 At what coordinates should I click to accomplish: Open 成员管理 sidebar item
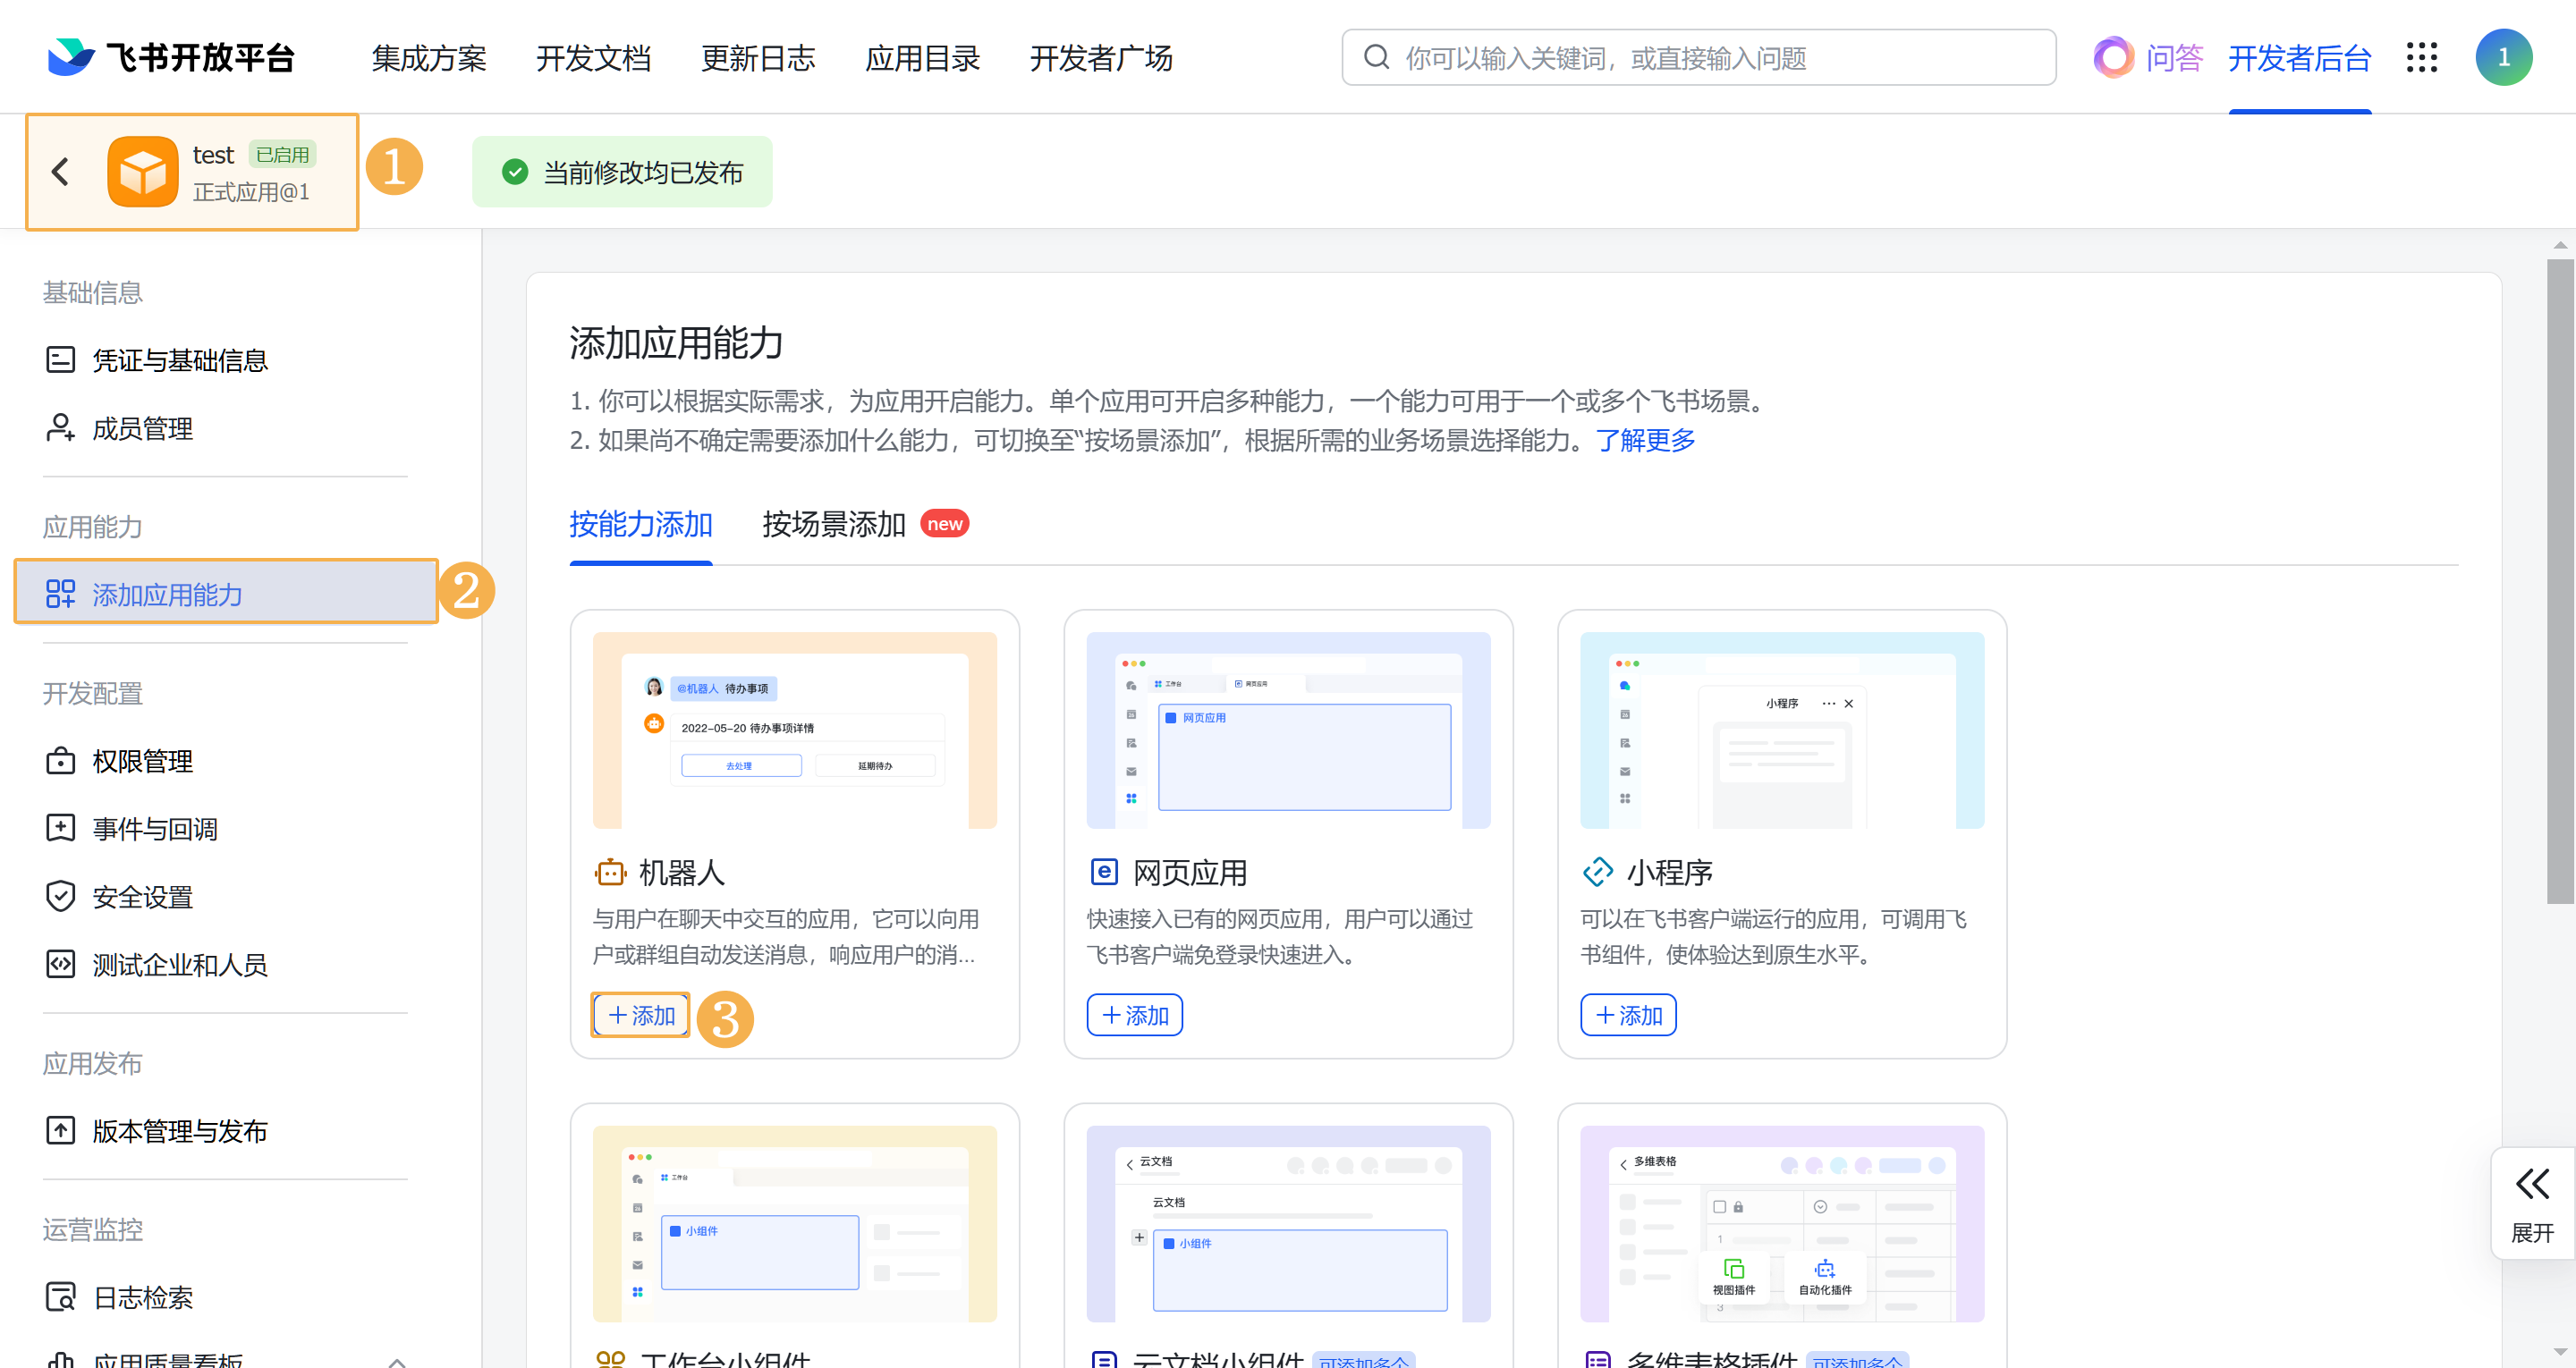pyautogui.click(x=142, y=429)
